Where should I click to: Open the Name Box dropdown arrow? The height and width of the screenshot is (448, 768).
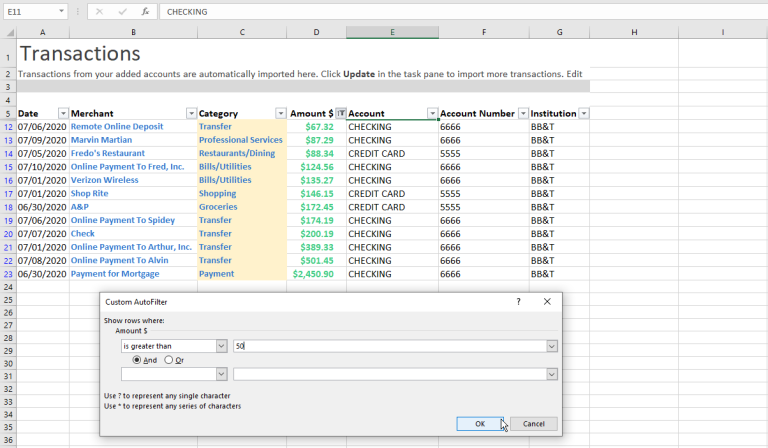click(61, 11)
